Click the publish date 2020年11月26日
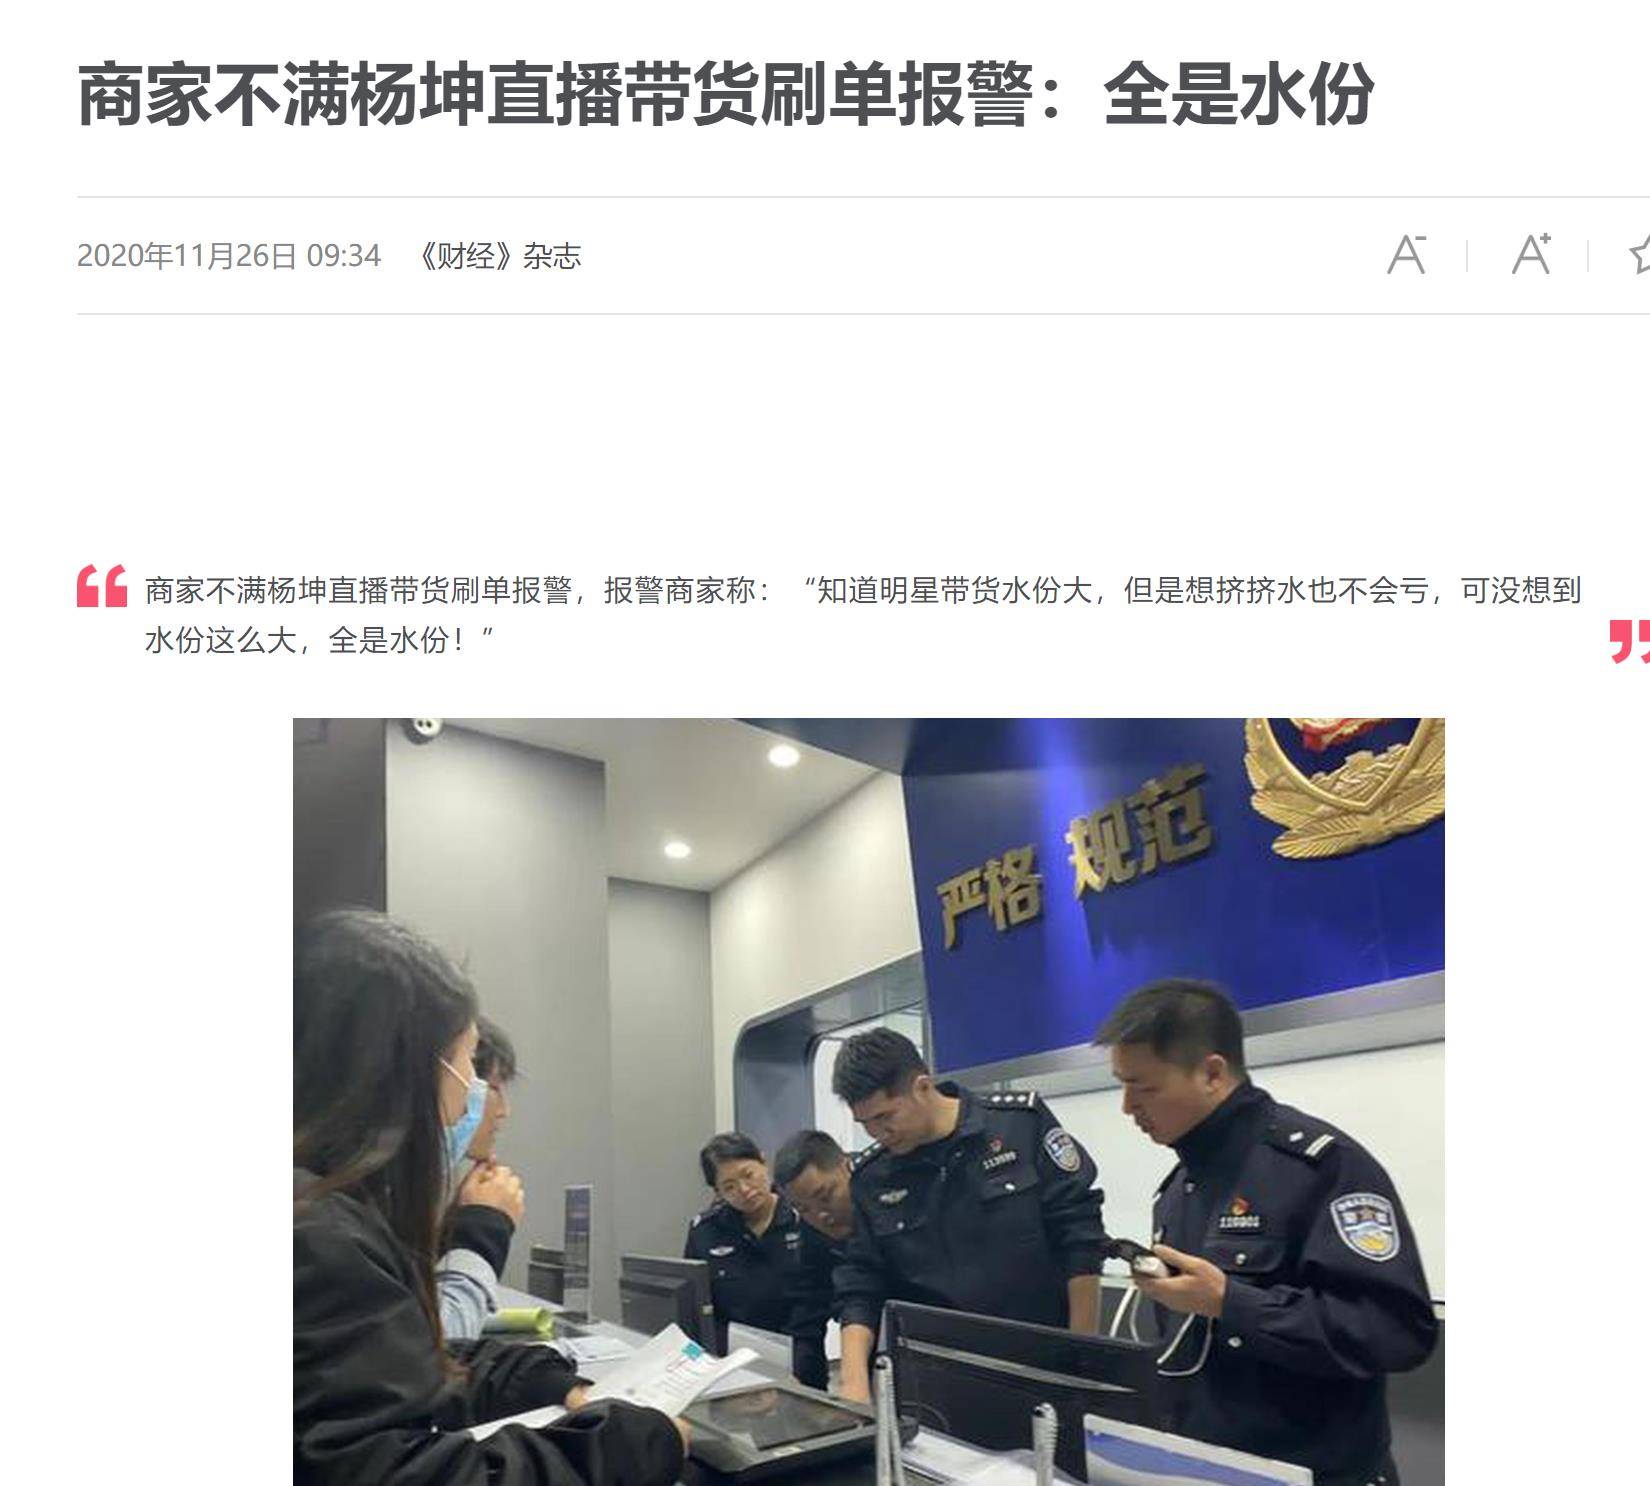Viewport: 1650px width, 1486px height. pyautogui.click(x=187, y=256)
